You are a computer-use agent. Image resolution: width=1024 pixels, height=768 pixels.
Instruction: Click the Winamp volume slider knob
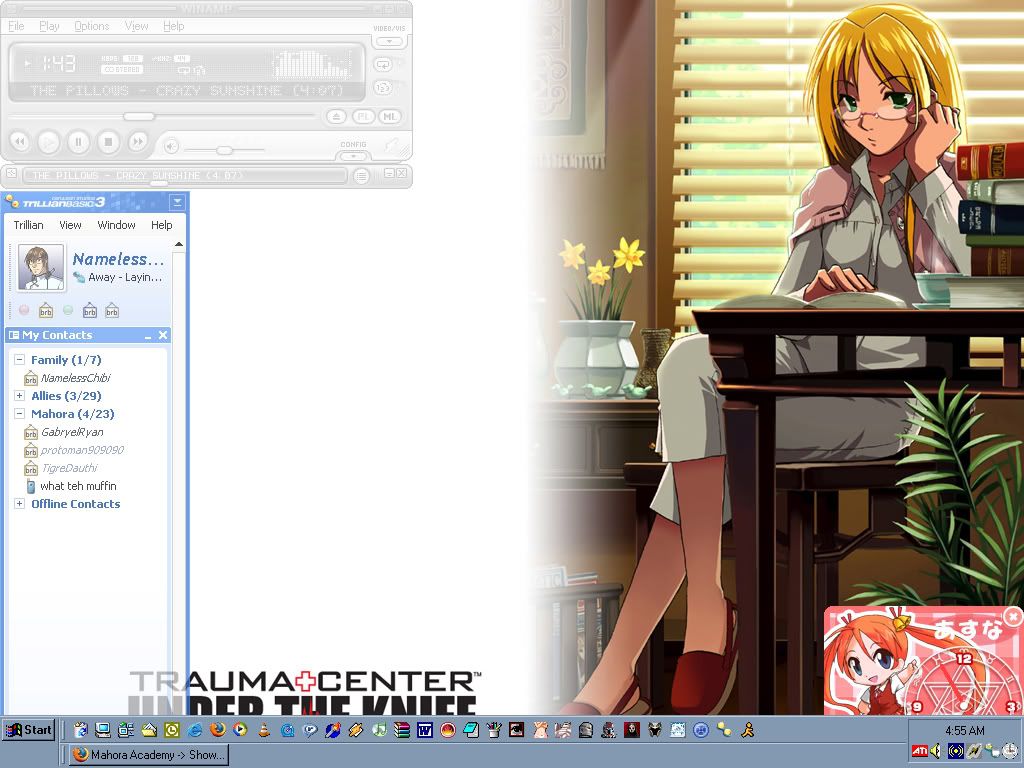[224, 150]
